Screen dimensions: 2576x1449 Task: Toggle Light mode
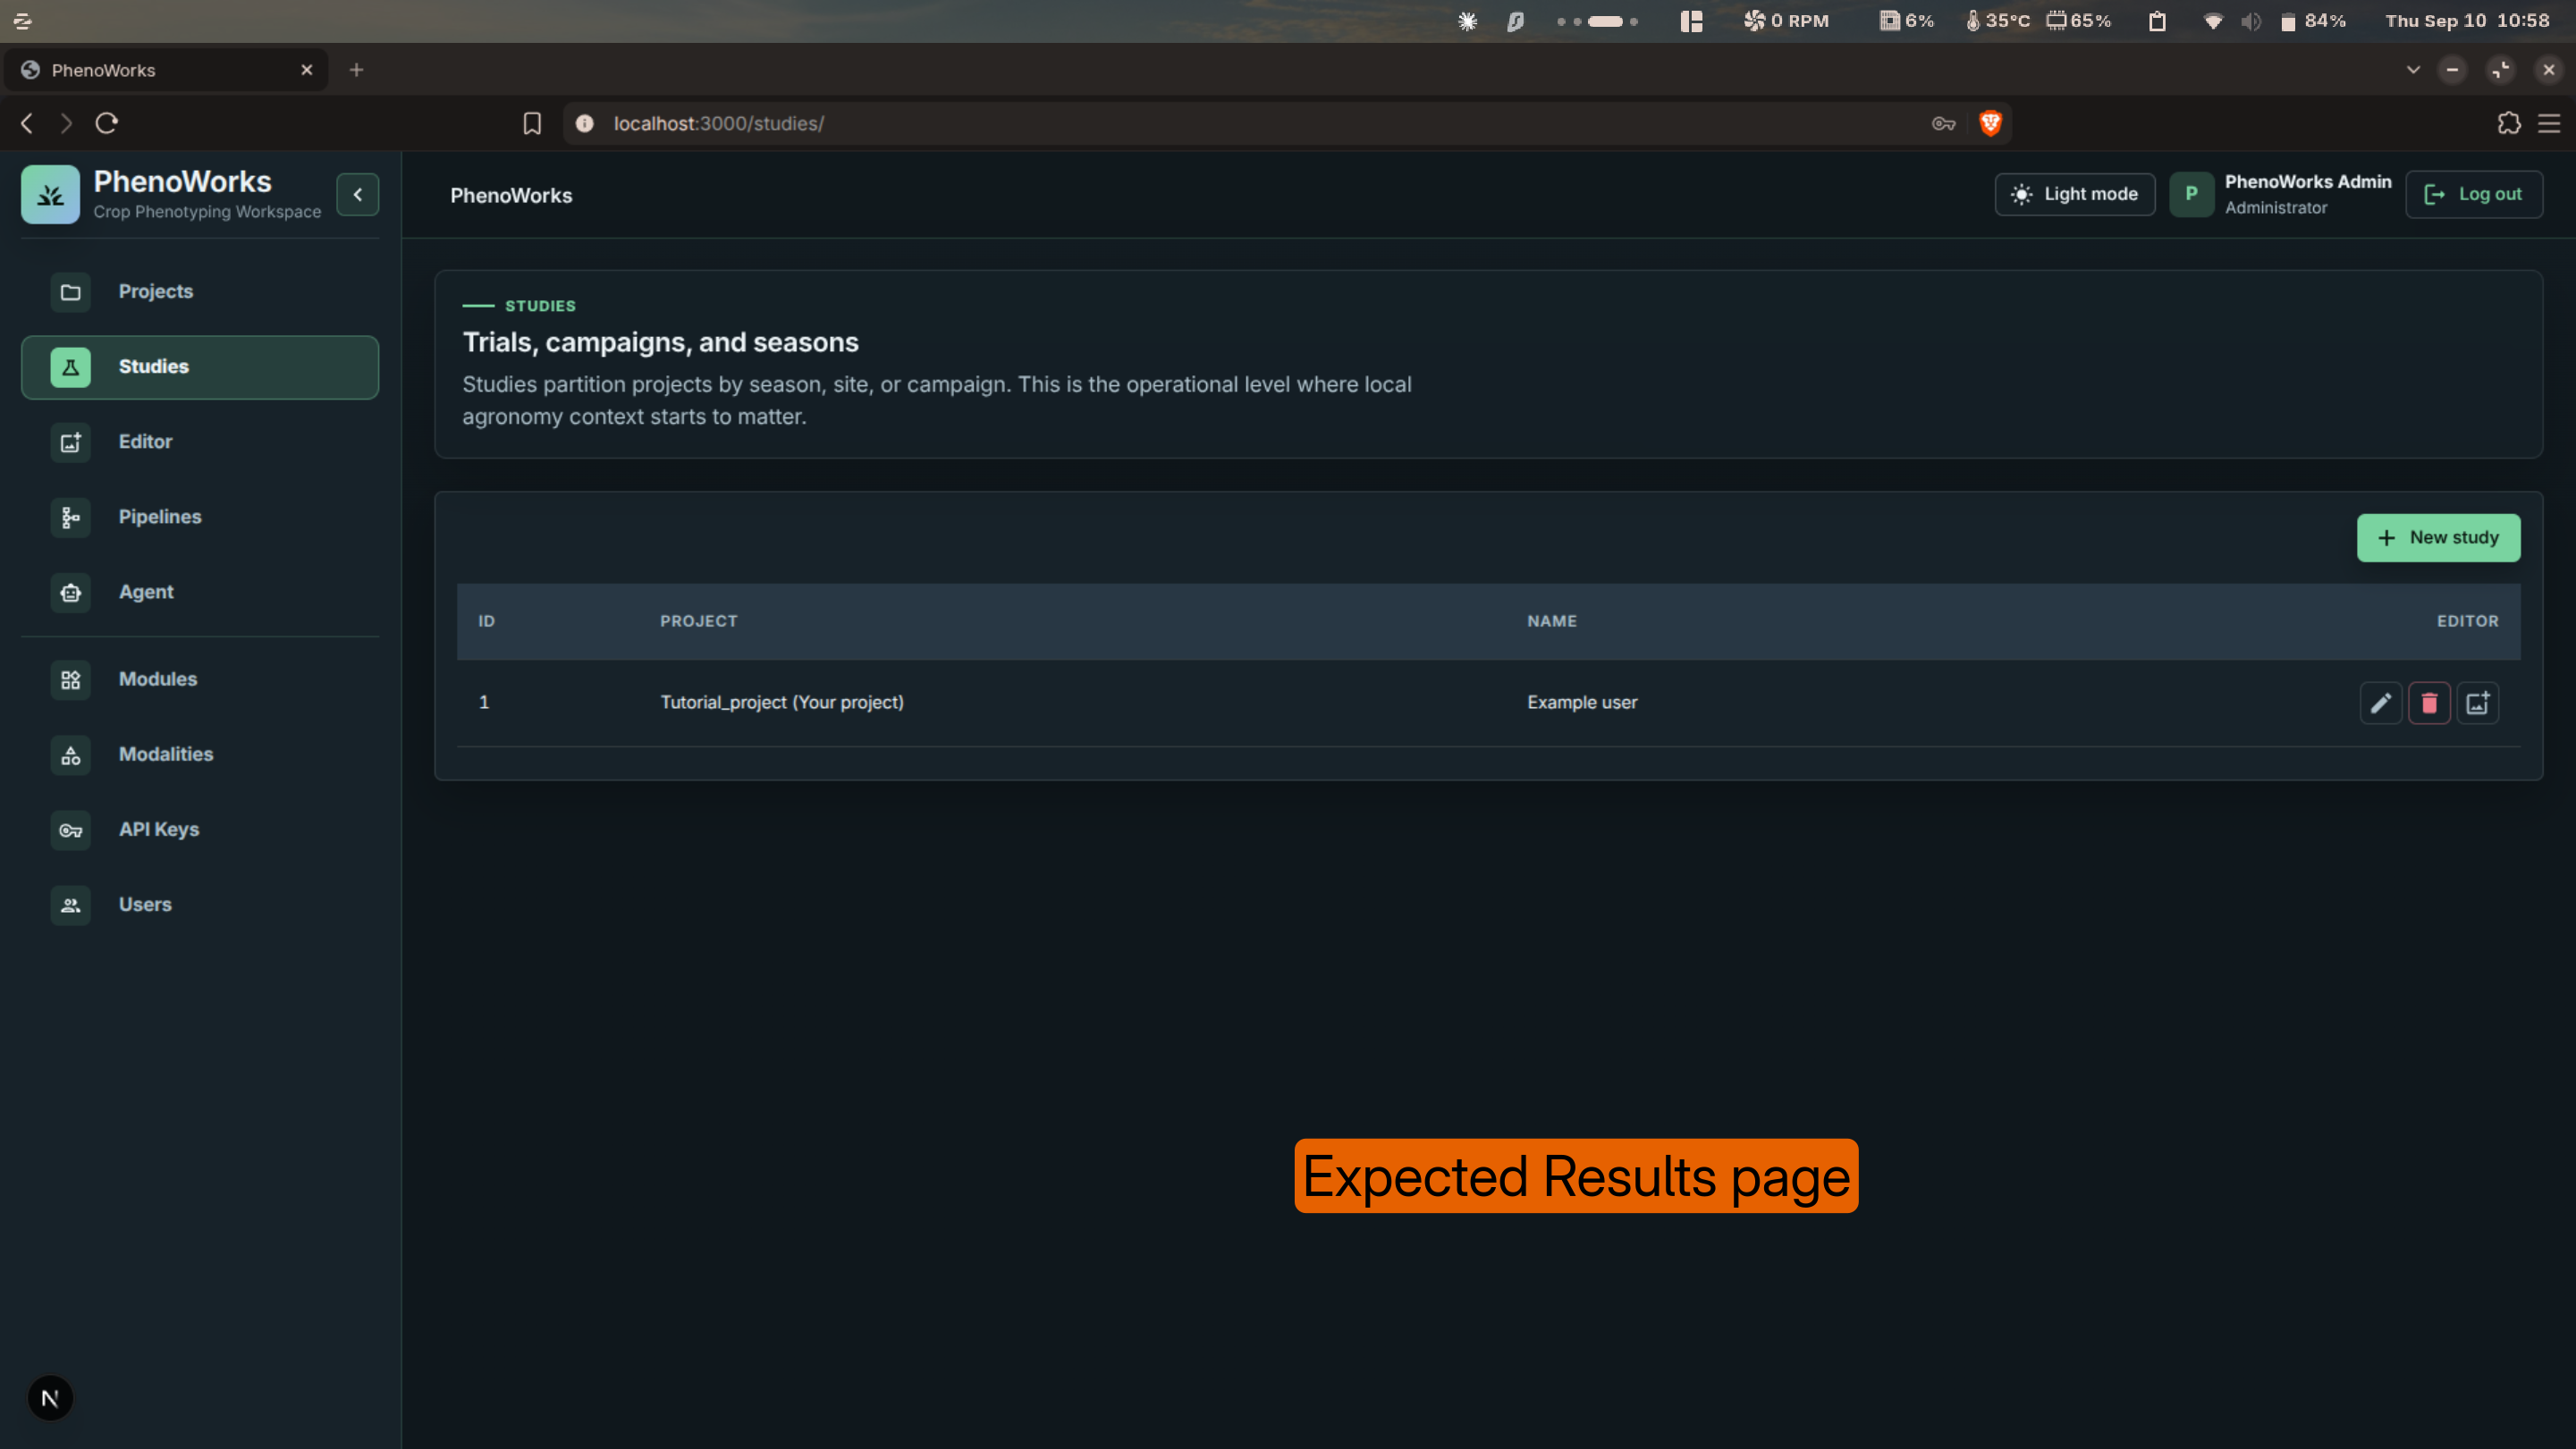[2075, 194]
